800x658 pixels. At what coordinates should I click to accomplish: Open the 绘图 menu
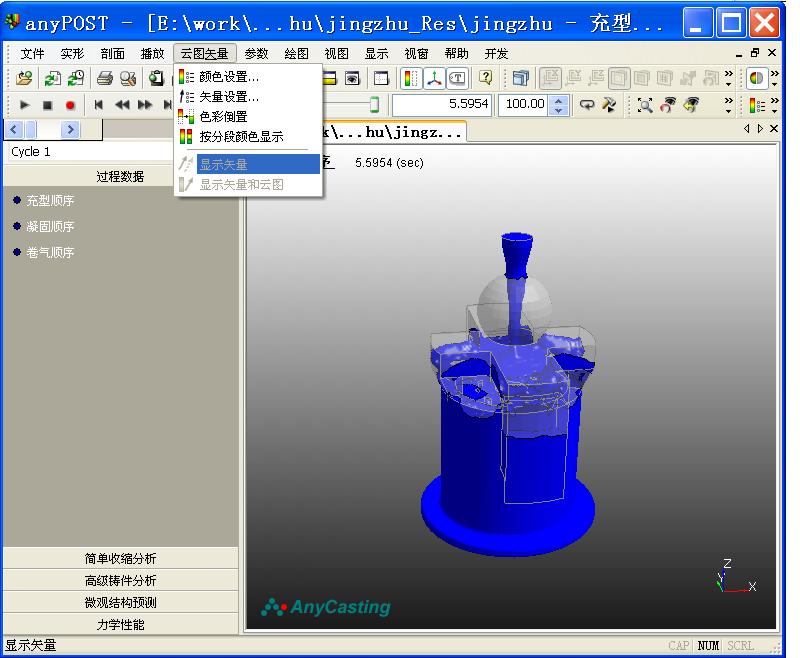296,54
